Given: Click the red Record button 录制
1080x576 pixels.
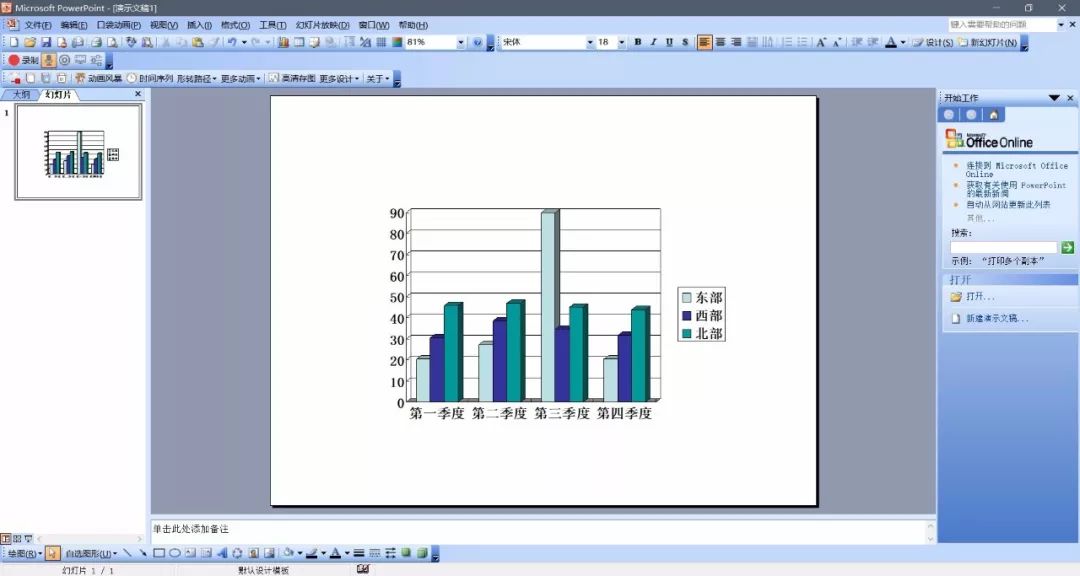Looking at the screenshot, I should click(23, 60).
